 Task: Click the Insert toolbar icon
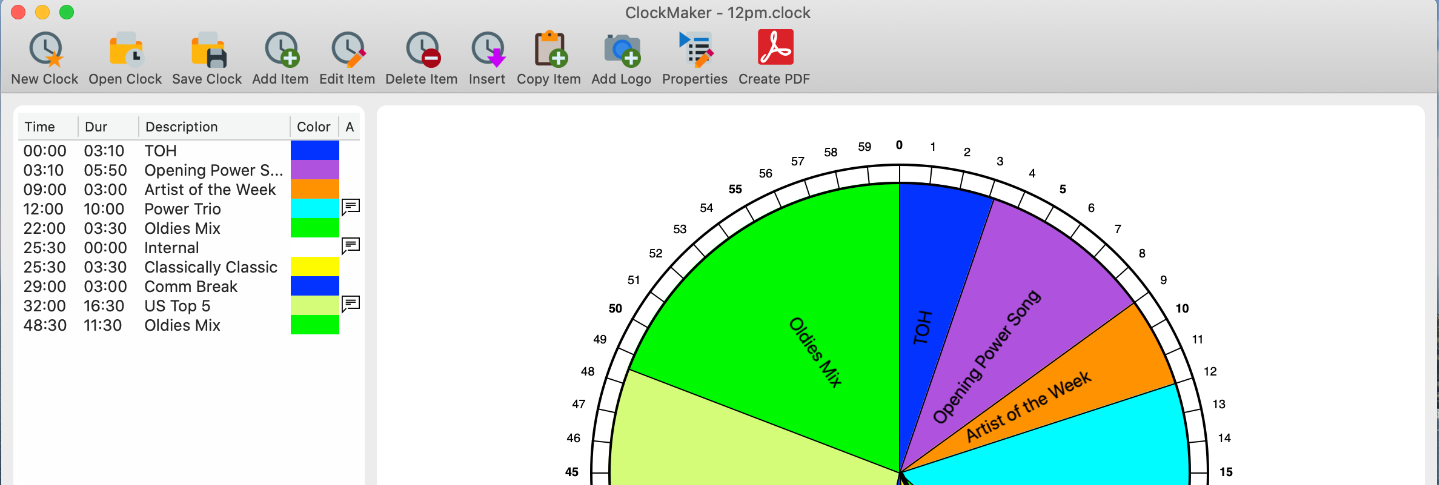pos(487,49)
